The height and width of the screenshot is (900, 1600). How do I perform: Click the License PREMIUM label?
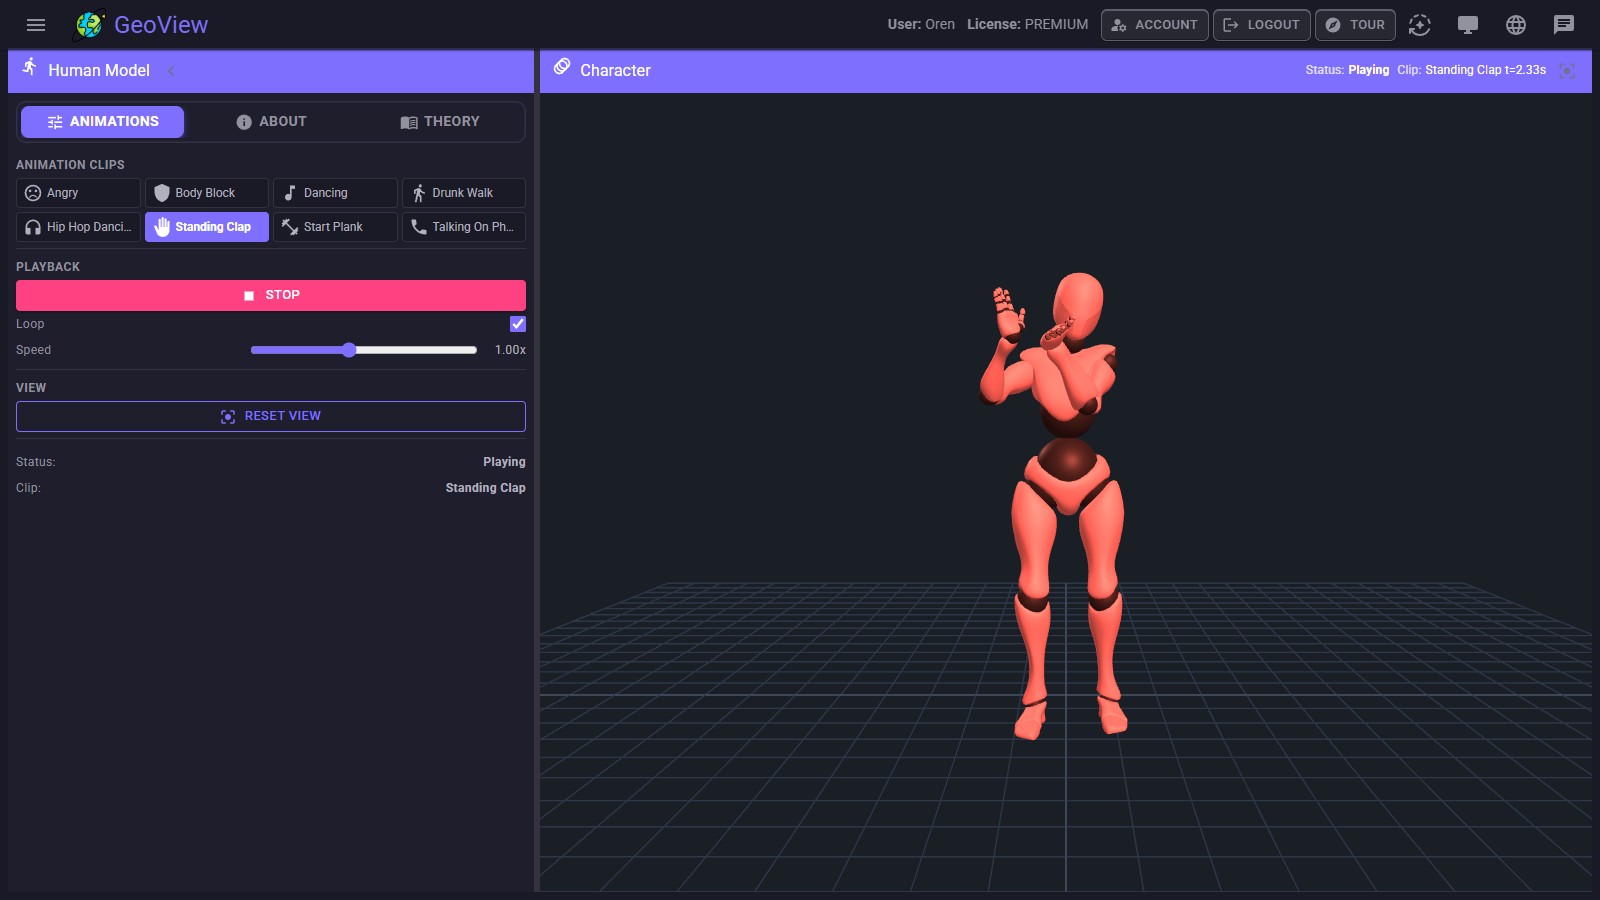click(1027, 25)
